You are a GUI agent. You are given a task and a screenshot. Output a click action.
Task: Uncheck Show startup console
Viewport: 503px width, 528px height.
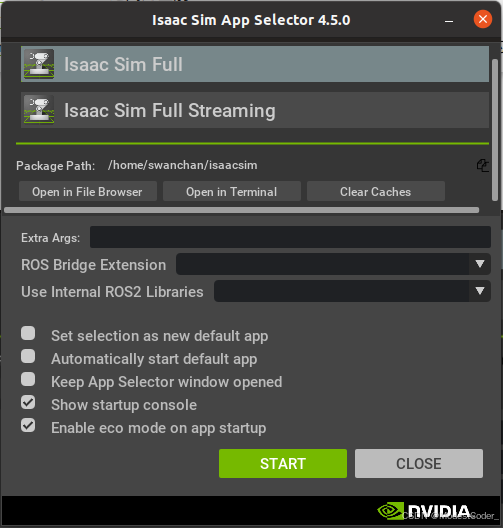(x=28, y=402)
